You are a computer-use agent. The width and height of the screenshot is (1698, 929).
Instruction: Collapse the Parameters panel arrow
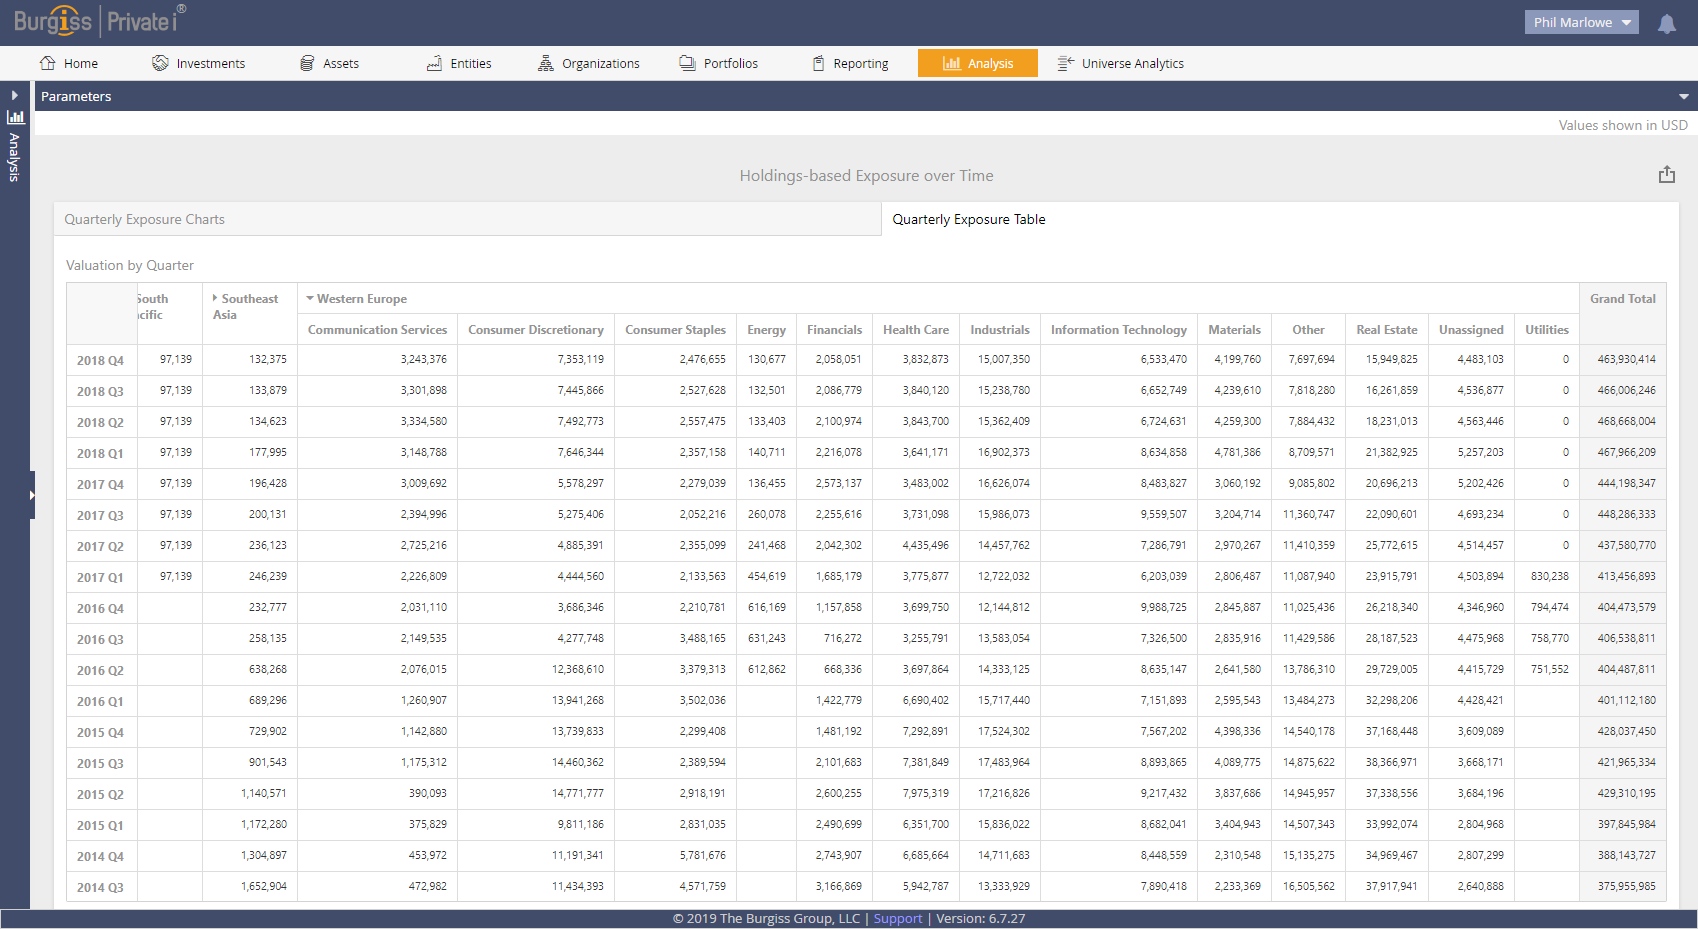(x=1683, y=97)
